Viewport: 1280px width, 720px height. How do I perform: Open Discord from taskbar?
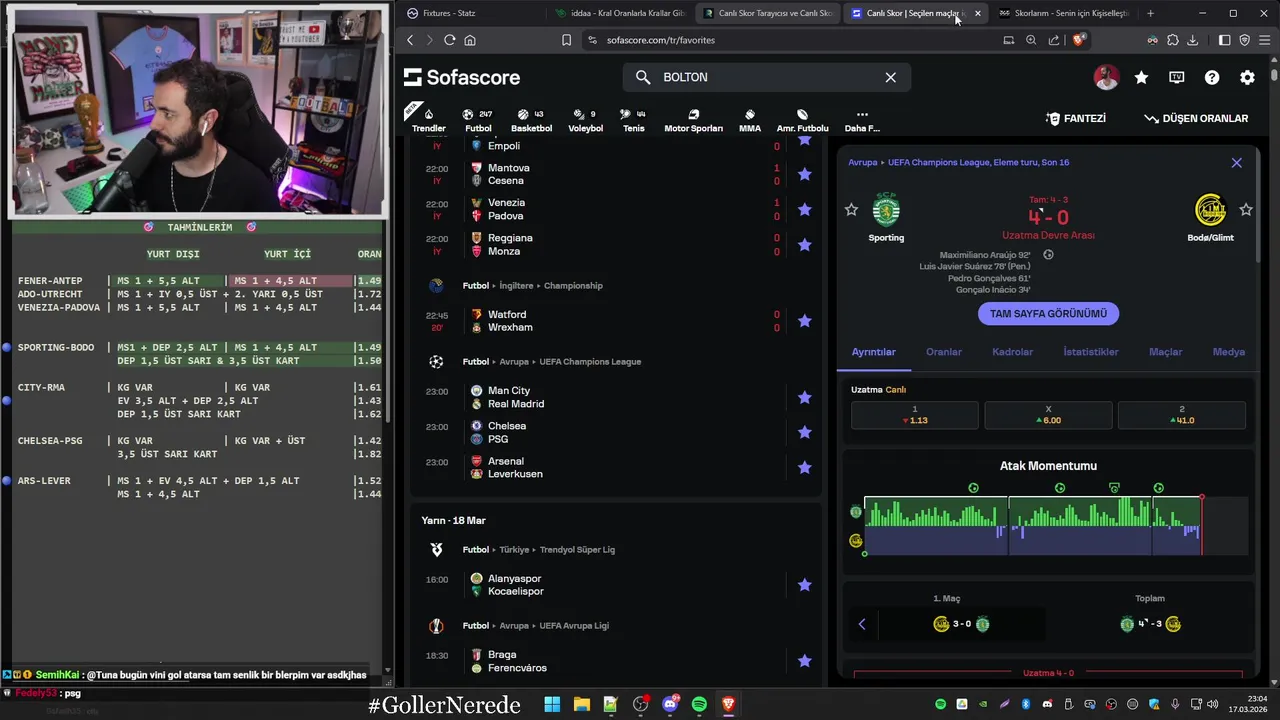click(x=669, y=704)
